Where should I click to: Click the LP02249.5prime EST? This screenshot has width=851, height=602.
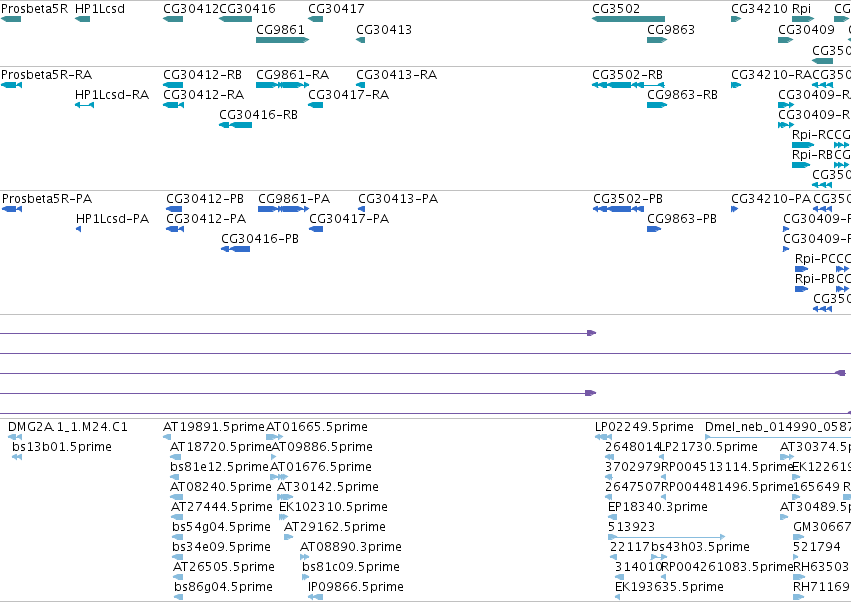point(604,437)
